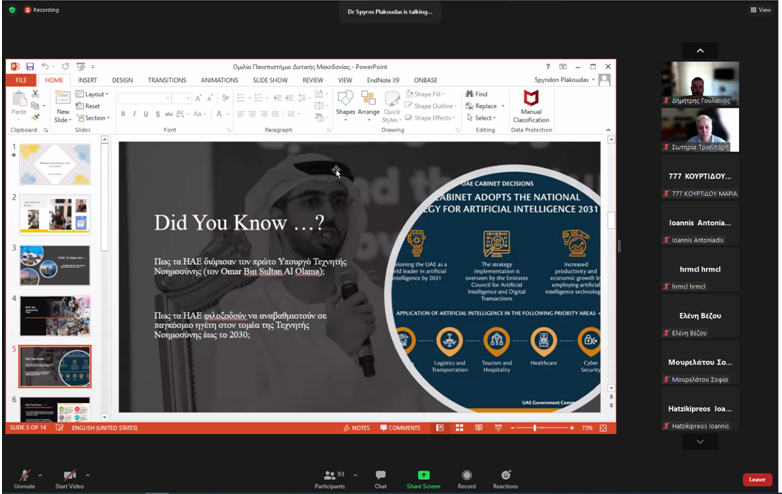Click the Reset slide button

88,106
